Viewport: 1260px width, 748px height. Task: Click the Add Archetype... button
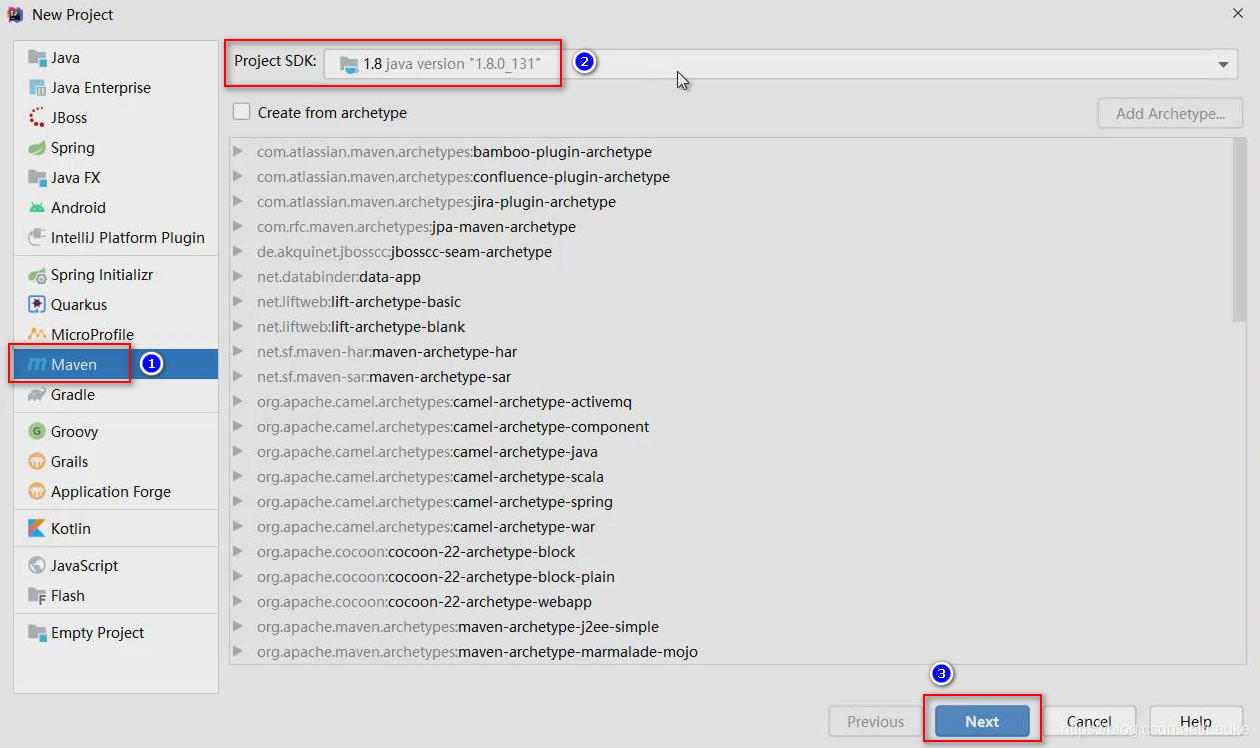tap(1170, 113)
